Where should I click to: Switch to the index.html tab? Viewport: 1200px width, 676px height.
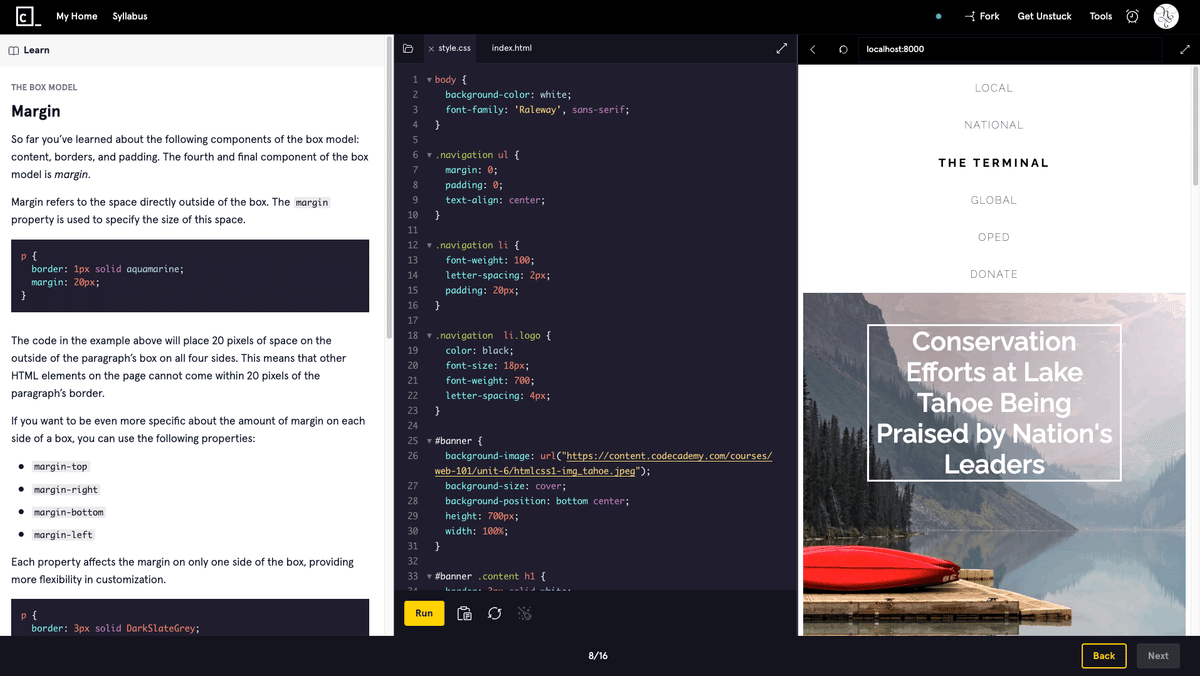[512, 48]
